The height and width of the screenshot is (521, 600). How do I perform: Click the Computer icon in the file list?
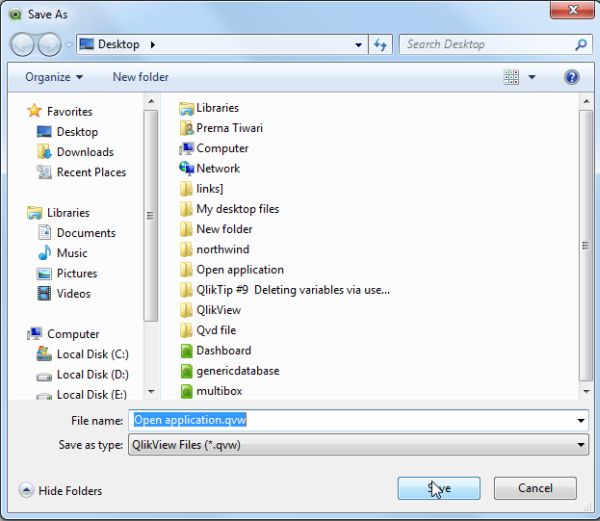pos(186,148)
